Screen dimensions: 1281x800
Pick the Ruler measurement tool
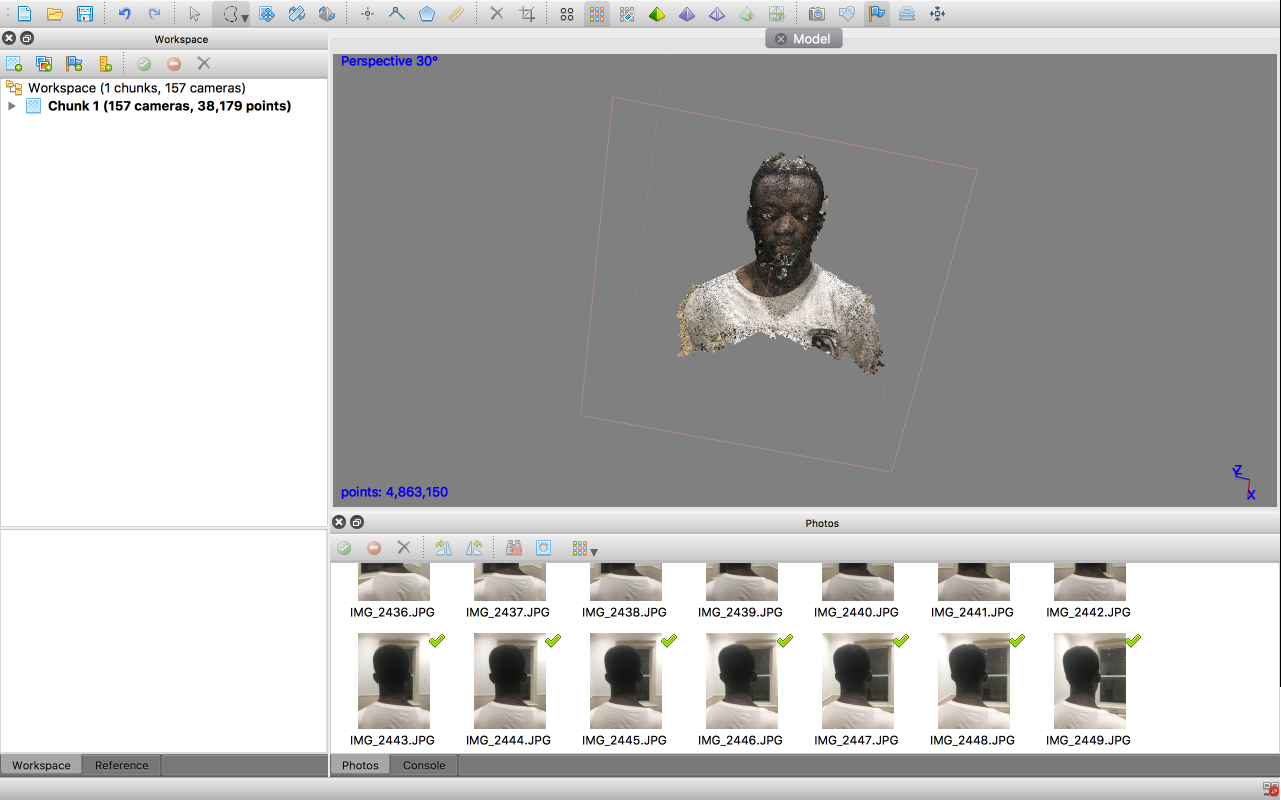(x=456, y=14)
